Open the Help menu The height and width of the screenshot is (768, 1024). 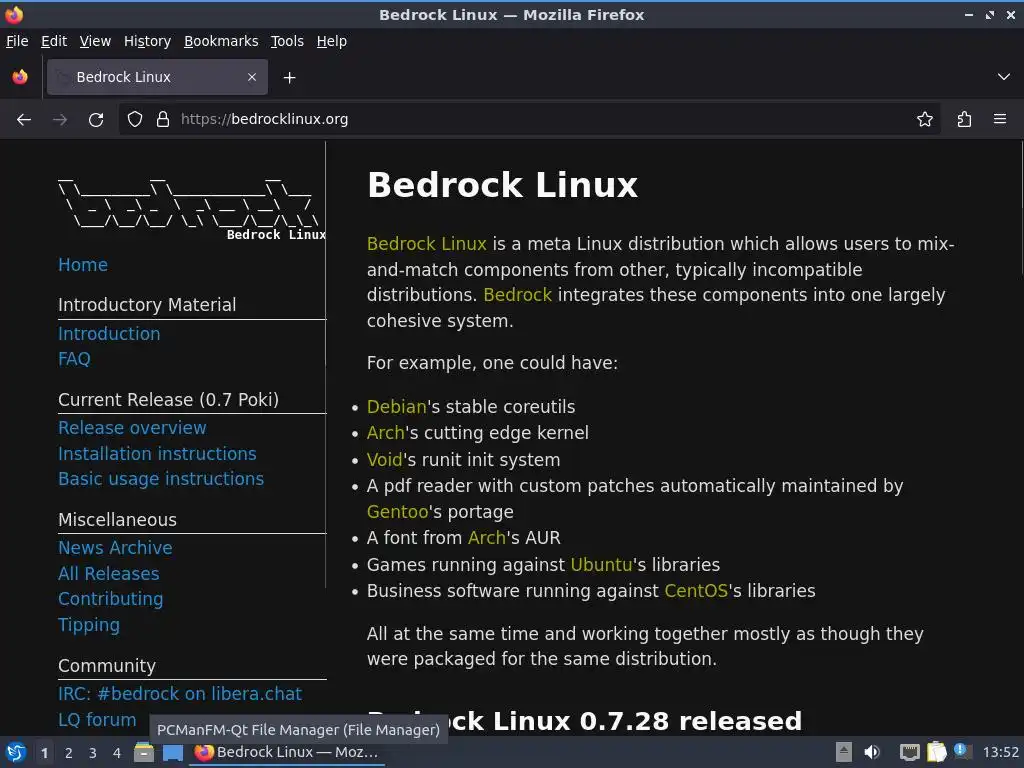[332, 41]
